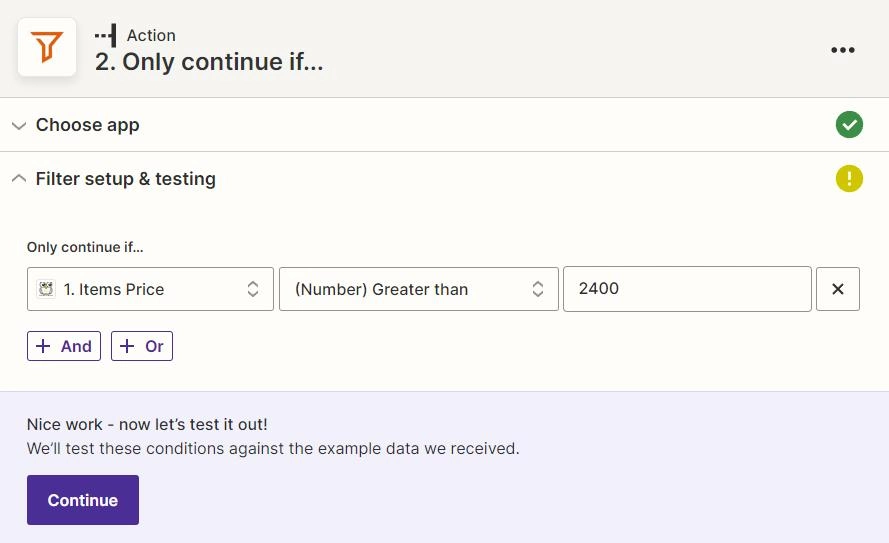Image resolution: width=889 pixels, height=543 pixels.
Task: Remove the filter condition with X
Action: pyautogui.click(x=837, y=289)
